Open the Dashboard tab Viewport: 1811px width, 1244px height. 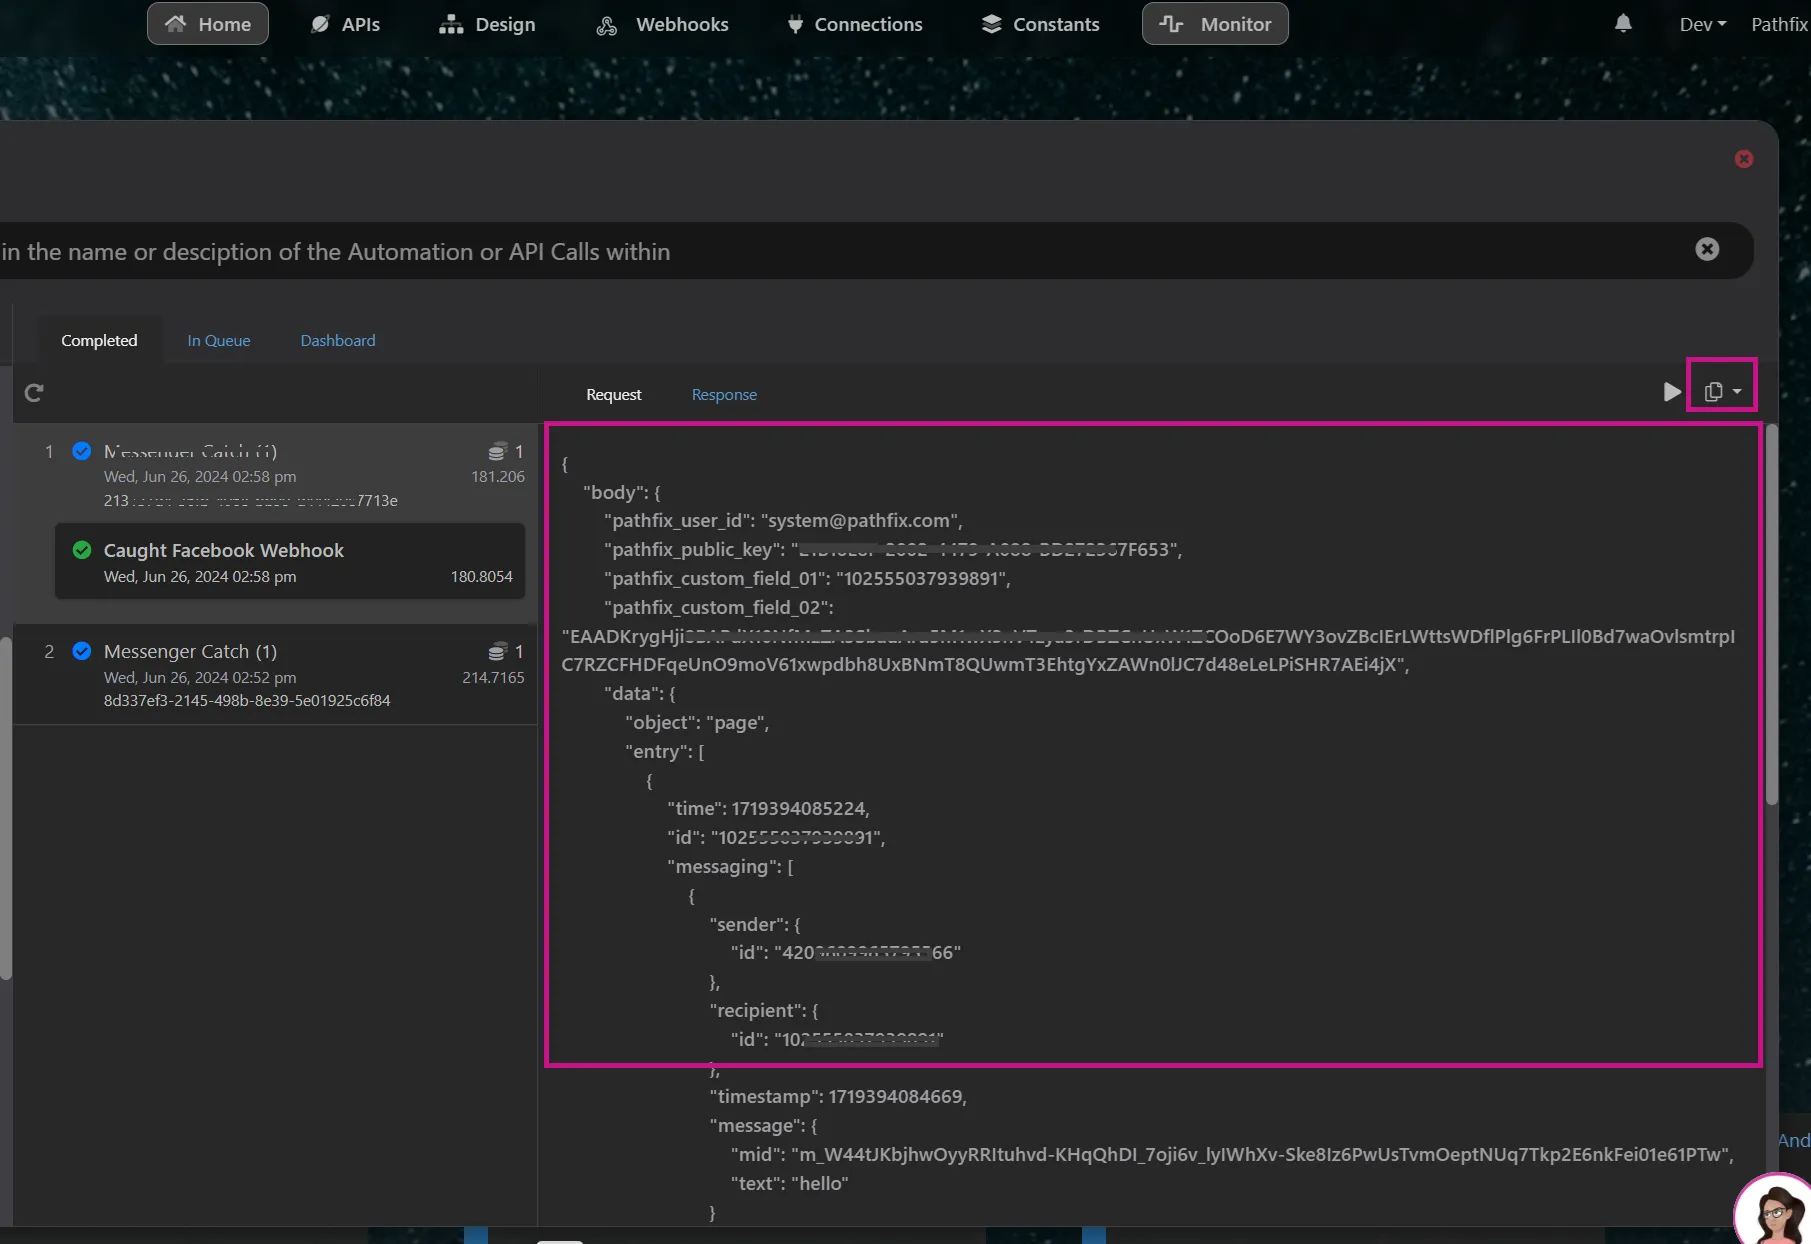point(338,340)
